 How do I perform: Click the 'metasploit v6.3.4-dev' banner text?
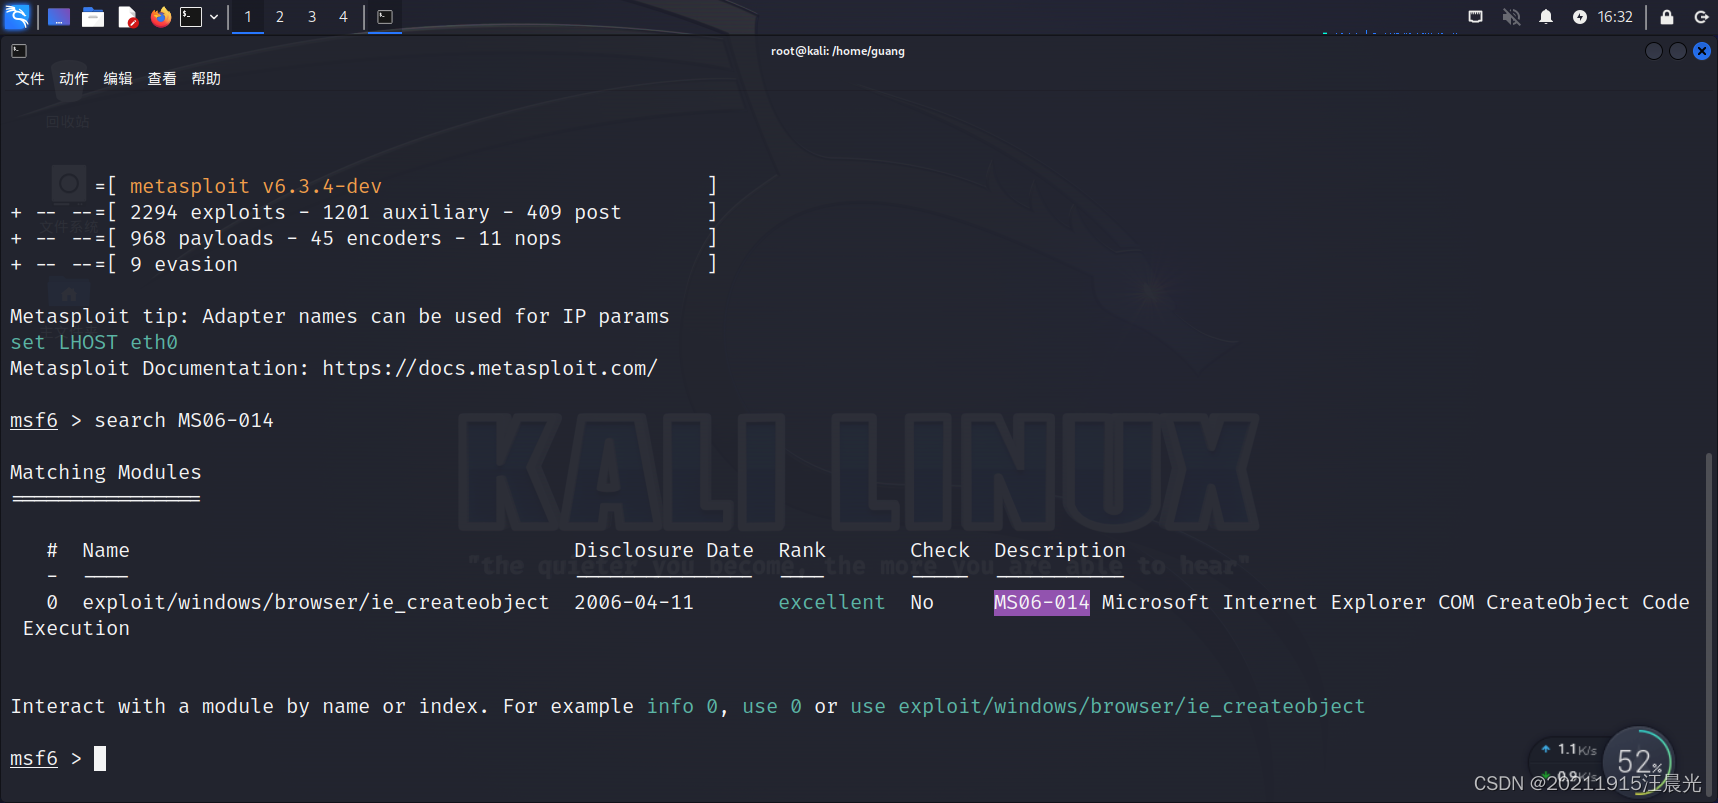click(256, 186)
